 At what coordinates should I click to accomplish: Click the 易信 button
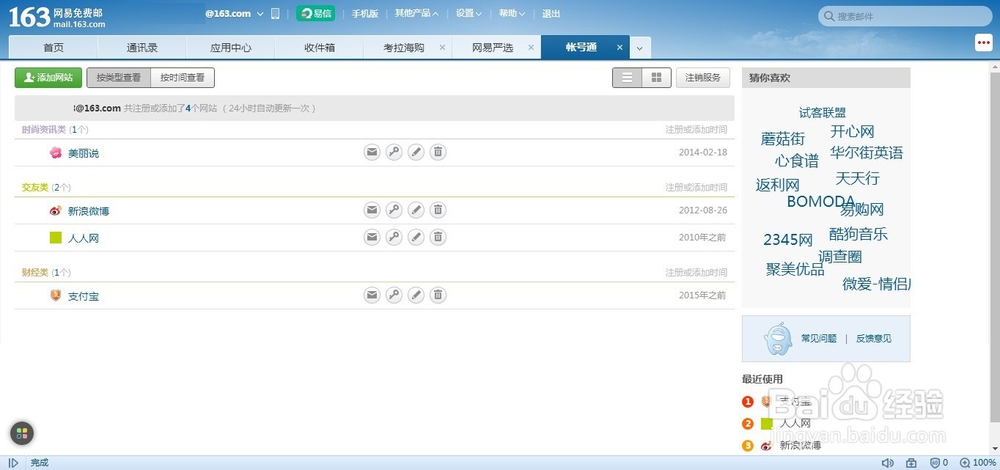(x=316, y=13)
